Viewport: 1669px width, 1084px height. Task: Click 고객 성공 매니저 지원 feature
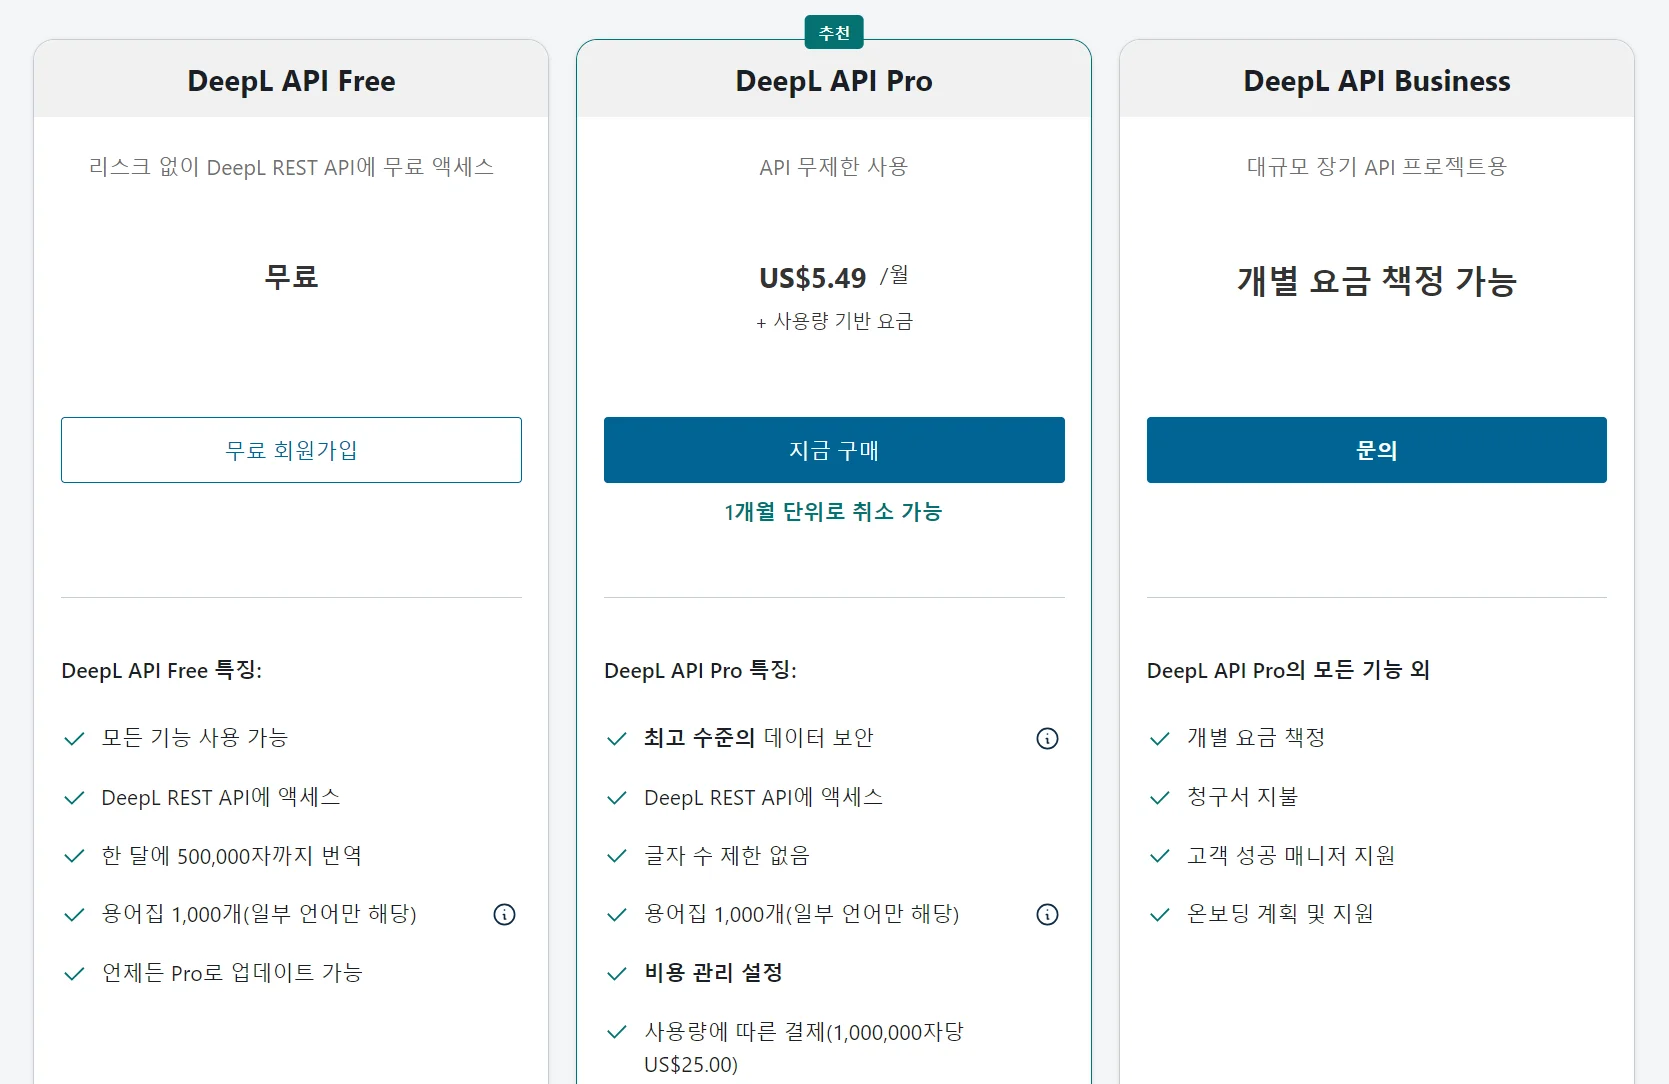(1291, 856)
